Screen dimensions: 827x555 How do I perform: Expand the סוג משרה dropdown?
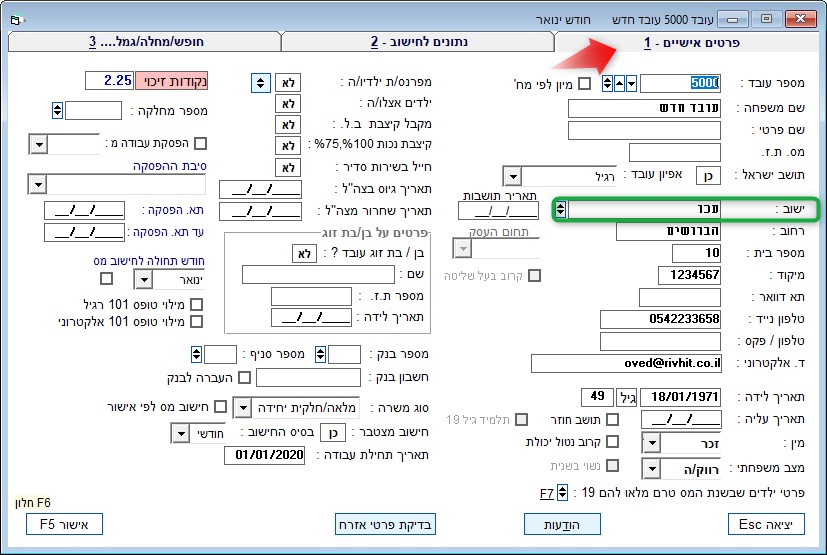pyautogui.click(x=242, y=407)
